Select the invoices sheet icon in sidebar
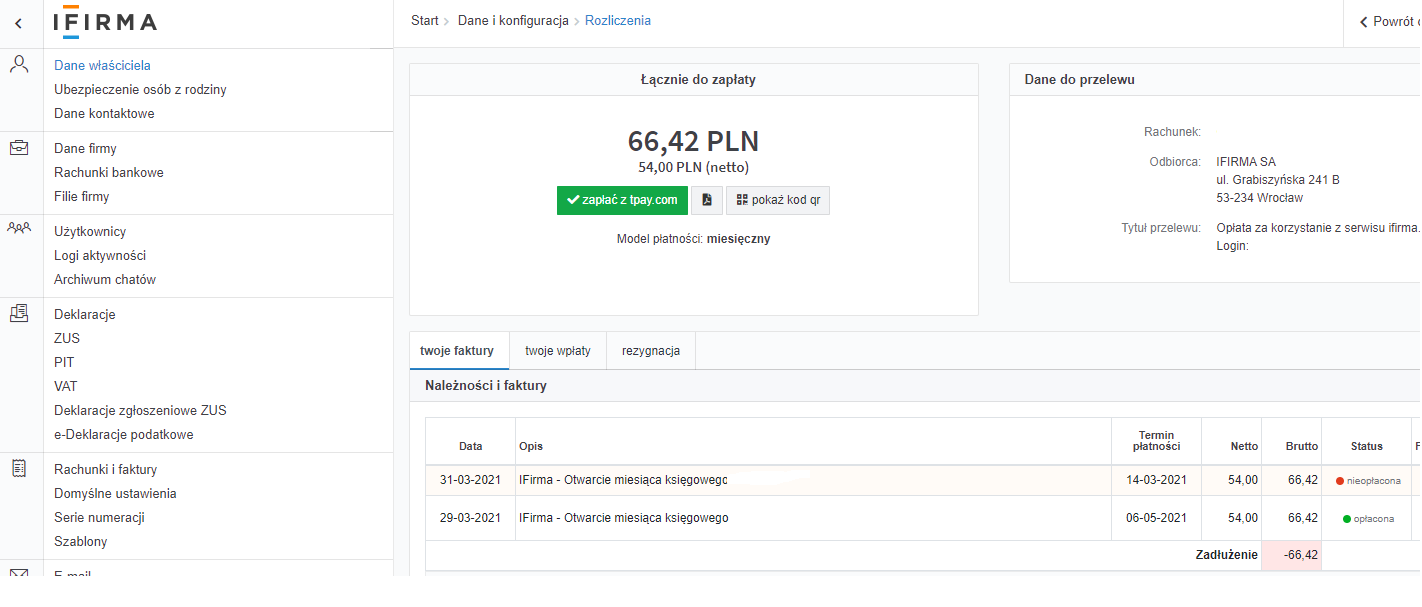This screenshot has width=1422, height=607. tap(19, 468)
